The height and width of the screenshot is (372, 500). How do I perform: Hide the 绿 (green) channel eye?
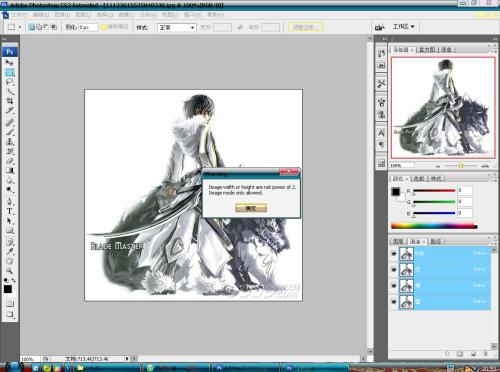[x=394, y=286]
